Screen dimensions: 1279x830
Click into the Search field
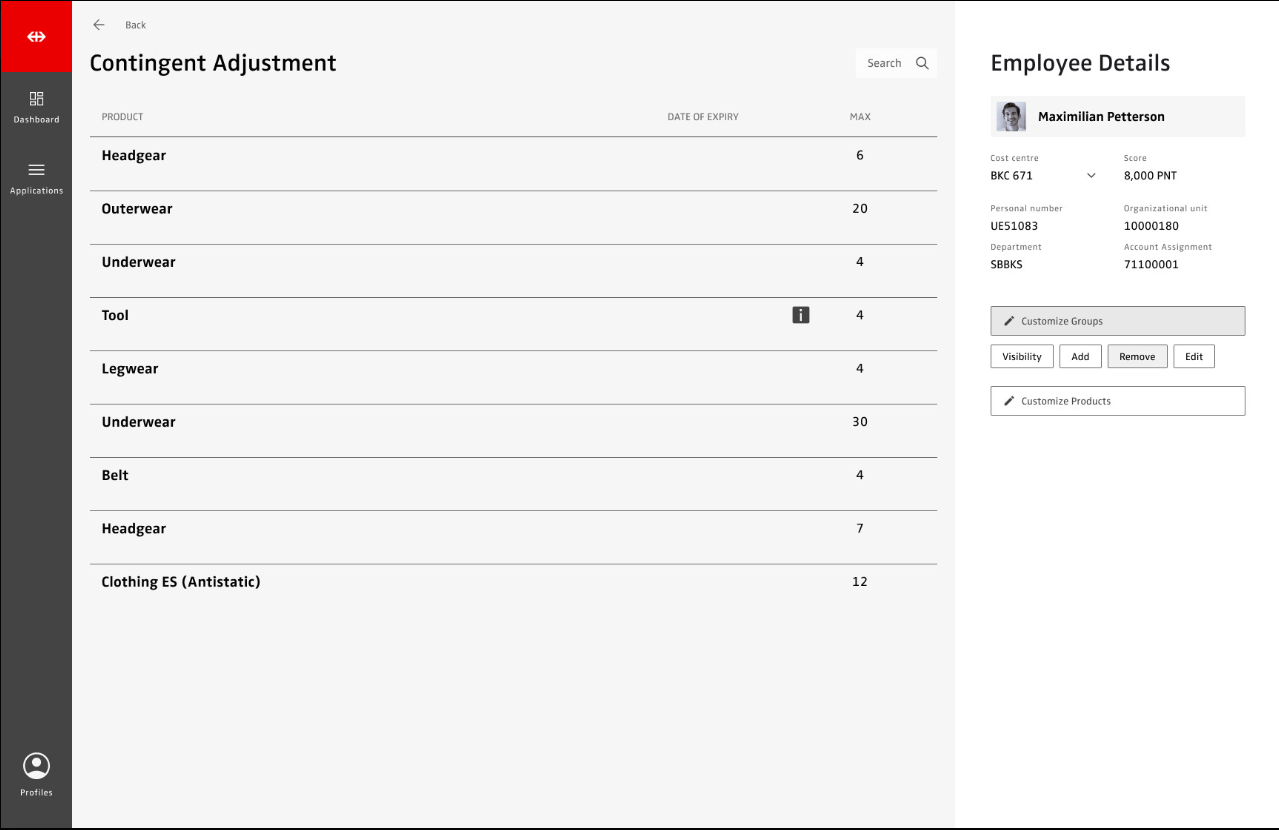(883, 63)
